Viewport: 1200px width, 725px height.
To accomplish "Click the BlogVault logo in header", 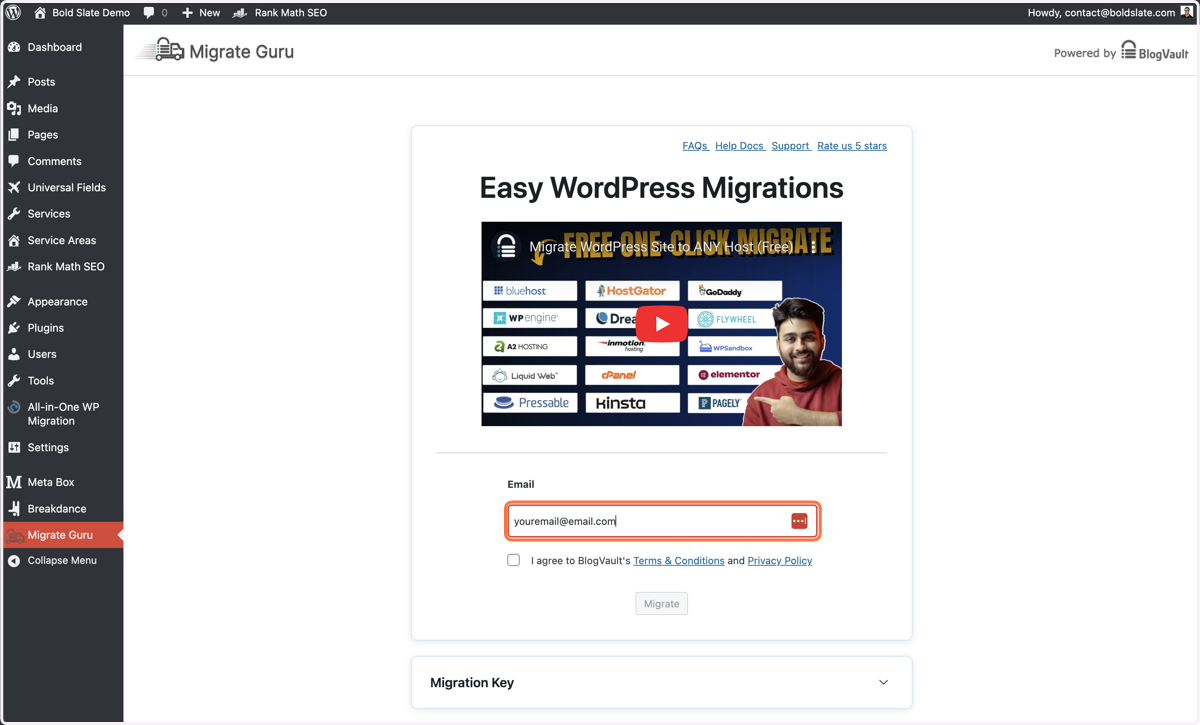I will click(x=1155, y=51).
